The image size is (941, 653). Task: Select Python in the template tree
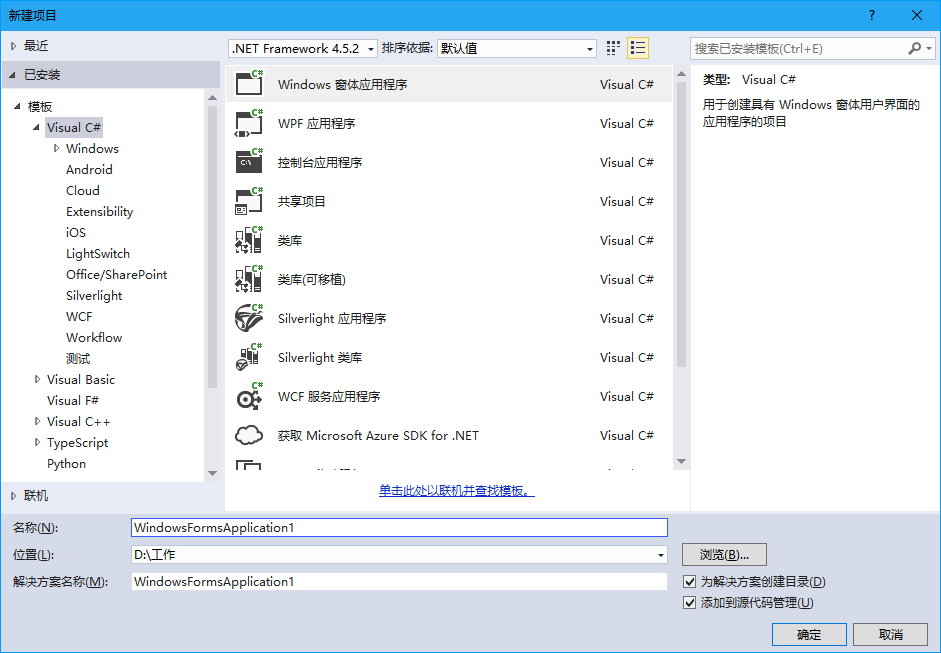coord(67,463)
